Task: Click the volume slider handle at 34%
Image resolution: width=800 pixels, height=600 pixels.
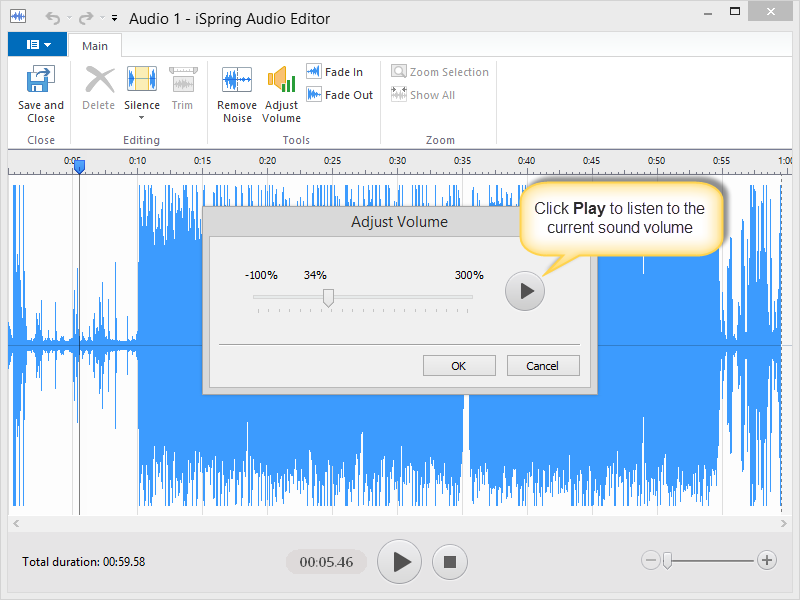Action: (x=328, y=297)
